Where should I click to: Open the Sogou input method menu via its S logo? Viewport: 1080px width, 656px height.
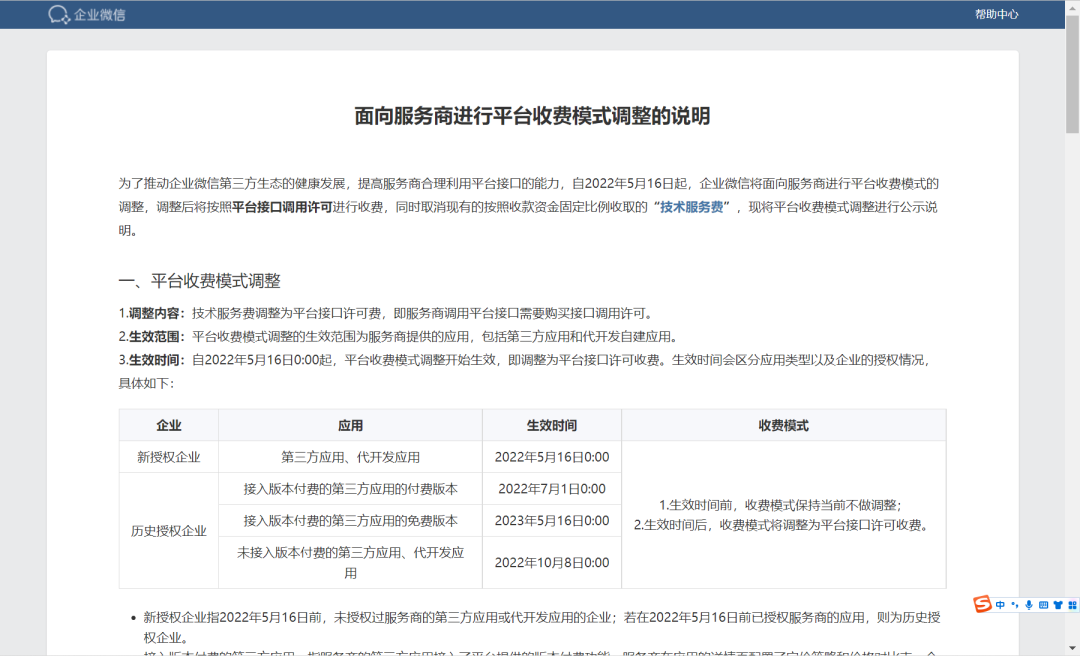coord(982,604)
